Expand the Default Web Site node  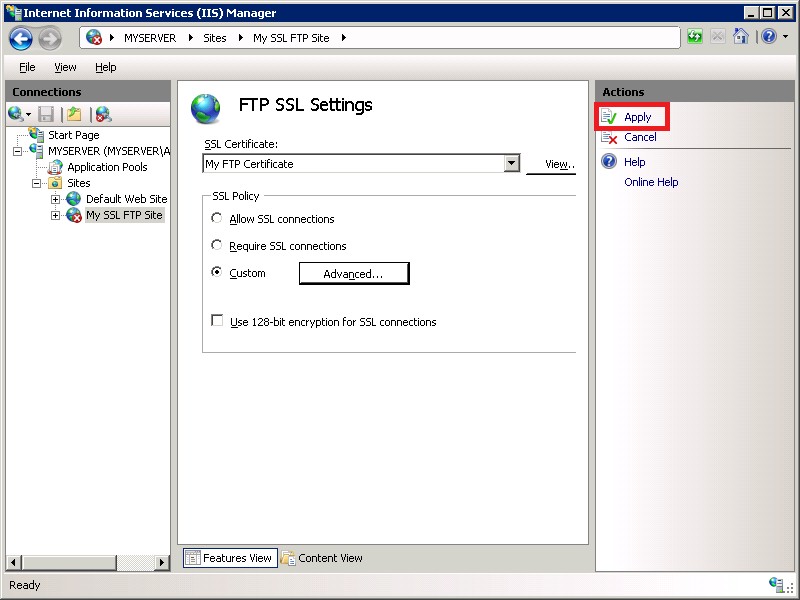(x=56, y=199)
